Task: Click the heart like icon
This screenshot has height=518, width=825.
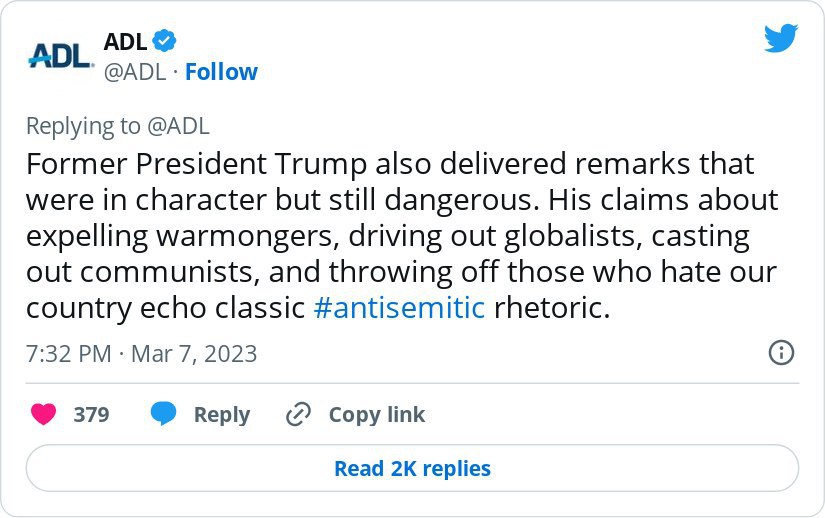Action: click(43, 415)
